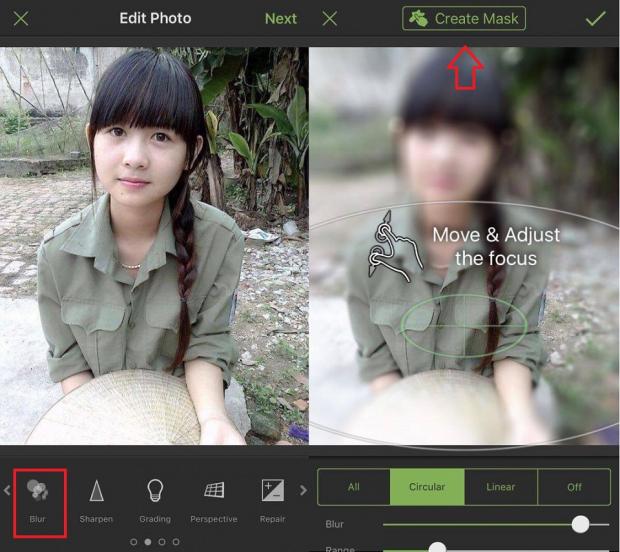This screenshot has width=620, height=552.
Task: Set blur mode to Linear
Action: click(501, 487)
